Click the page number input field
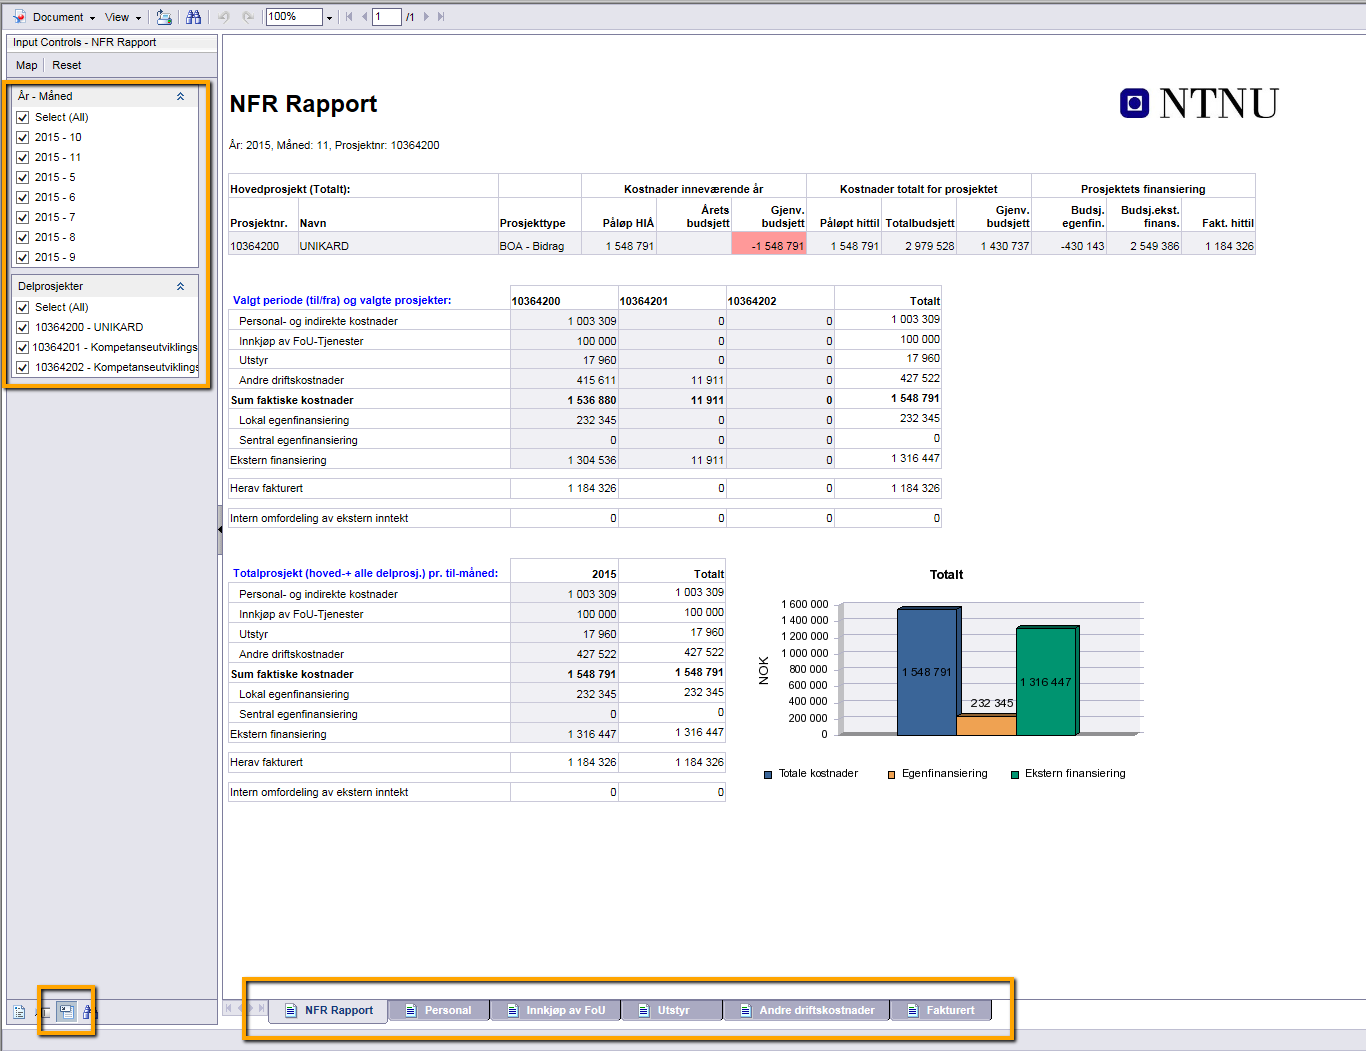 coord(386,17)
